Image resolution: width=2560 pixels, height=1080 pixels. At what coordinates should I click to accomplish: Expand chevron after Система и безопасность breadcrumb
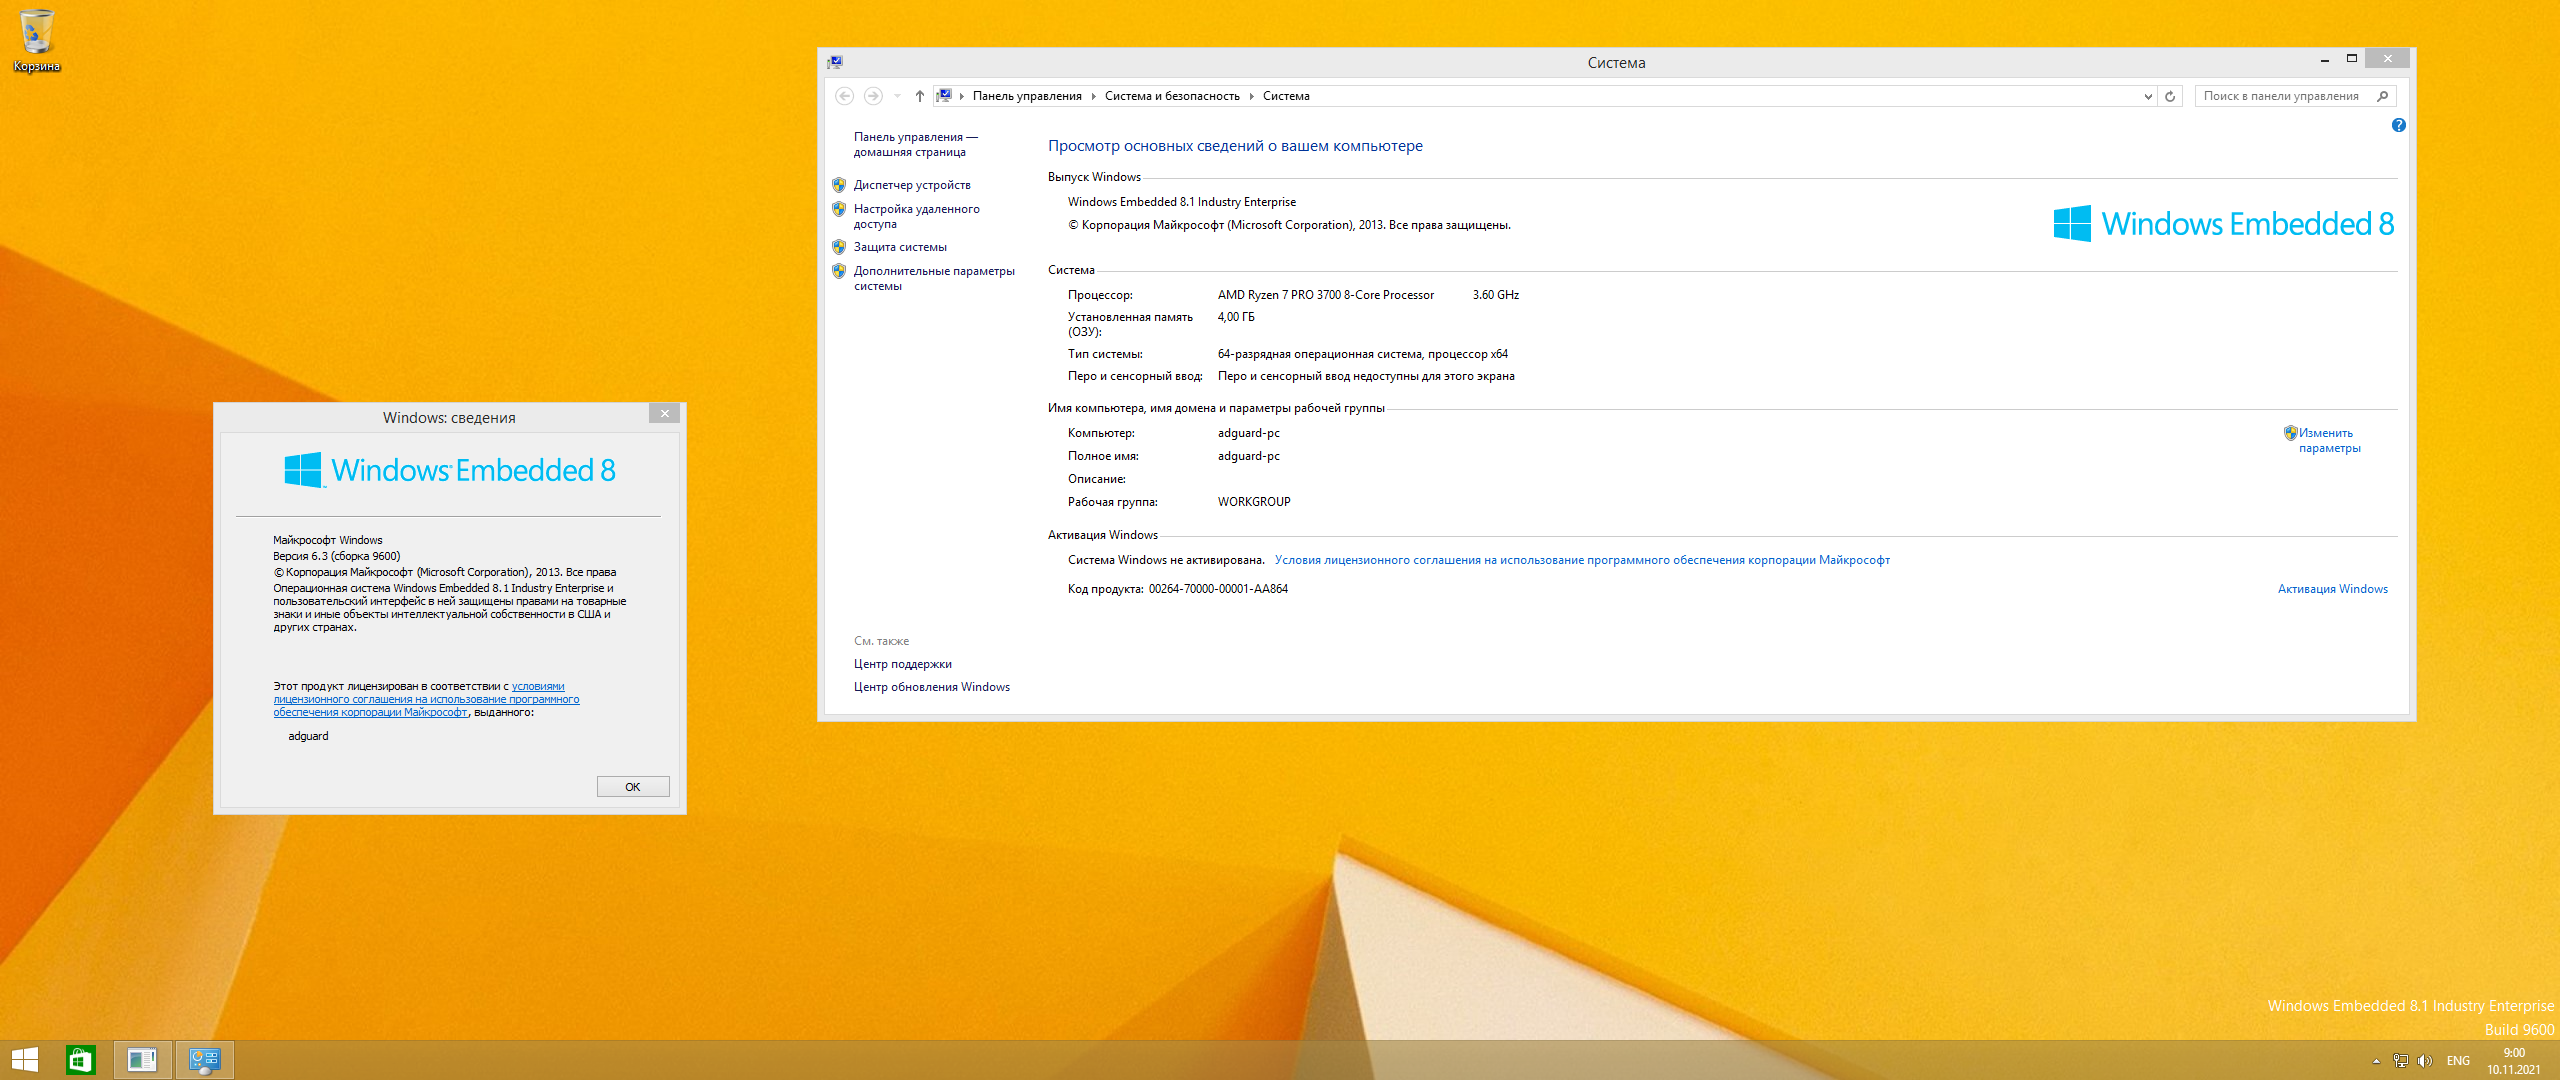tap(1251, 96)
